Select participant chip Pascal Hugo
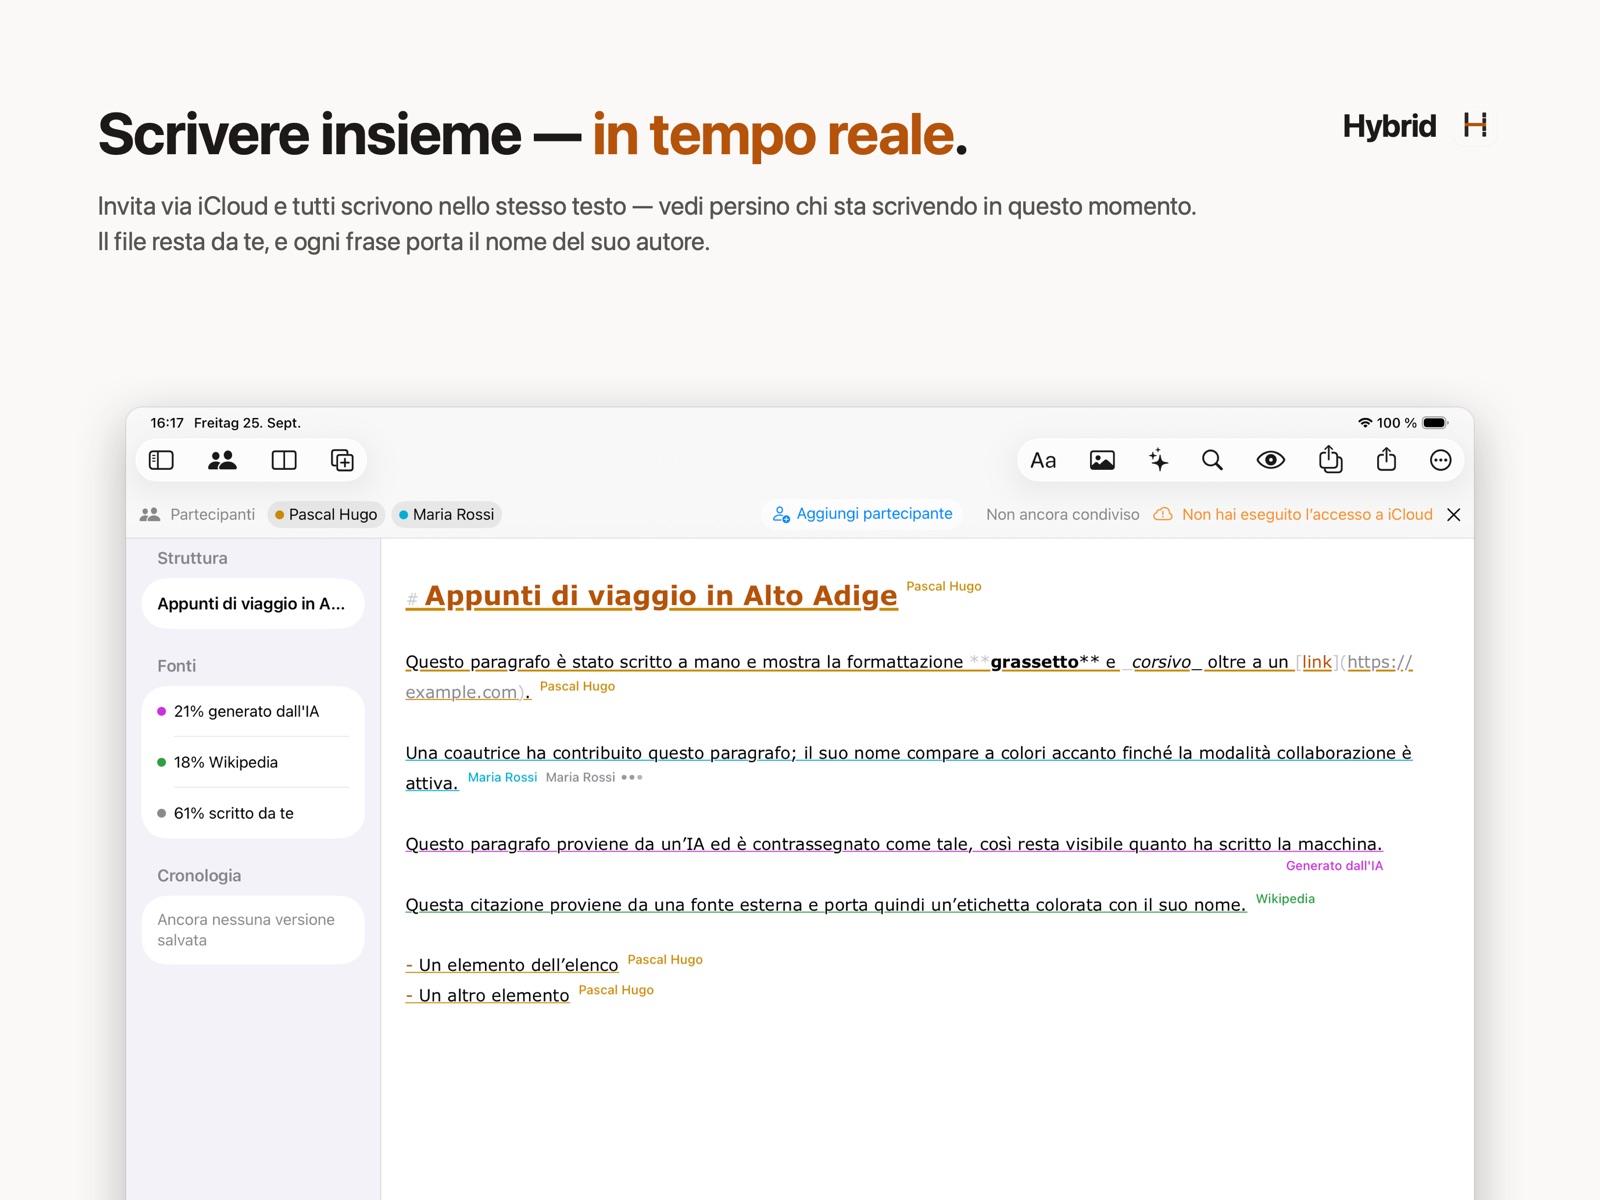 tap(325, 514)
